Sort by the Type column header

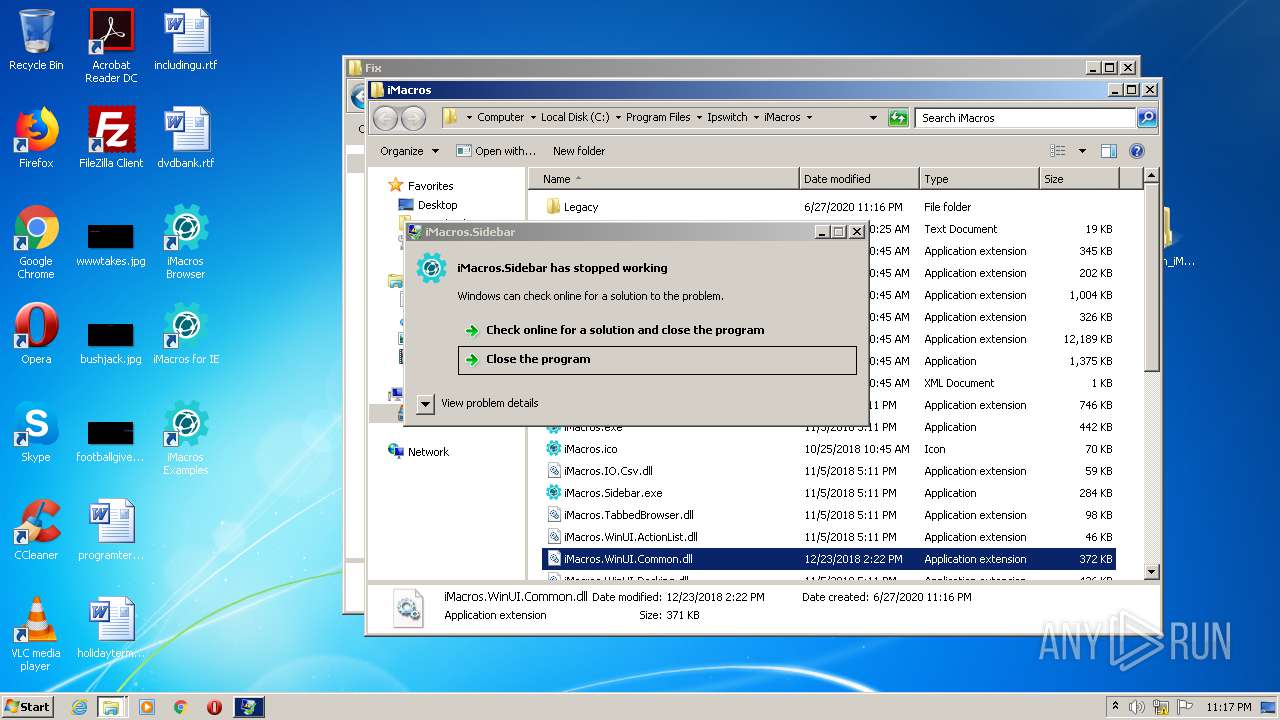pos(979,179)
